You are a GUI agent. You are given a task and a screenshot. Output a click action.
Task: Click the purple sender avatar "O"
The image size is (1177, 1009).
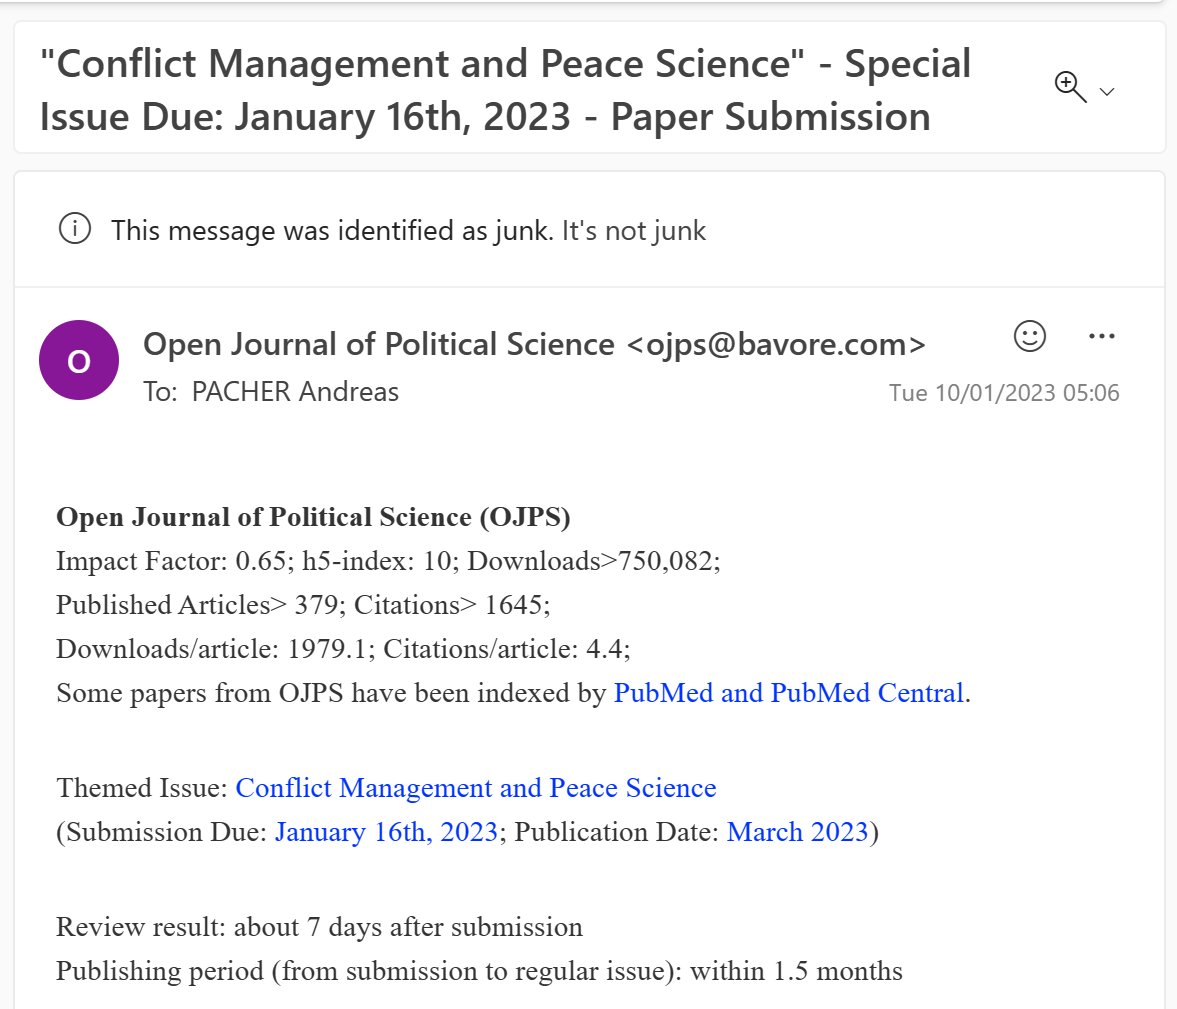[79, 360]
